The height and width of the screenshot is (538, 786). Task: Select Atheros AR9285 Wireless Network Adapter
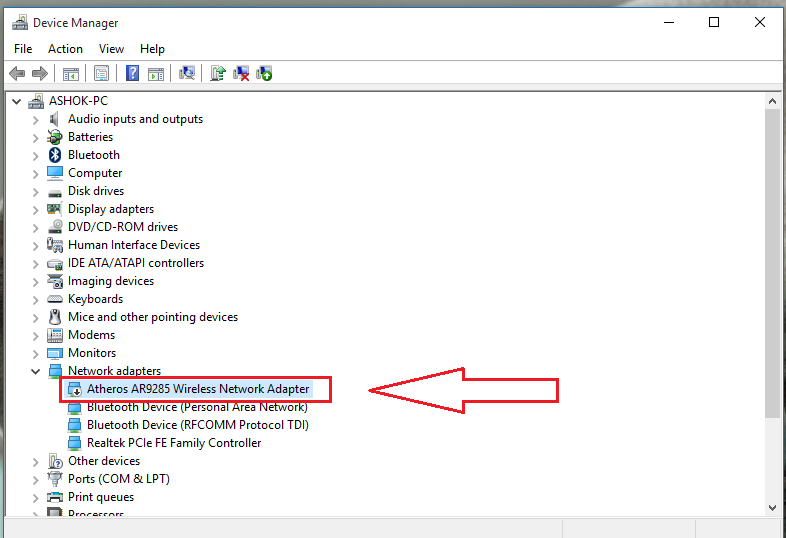tap(197, 389)
